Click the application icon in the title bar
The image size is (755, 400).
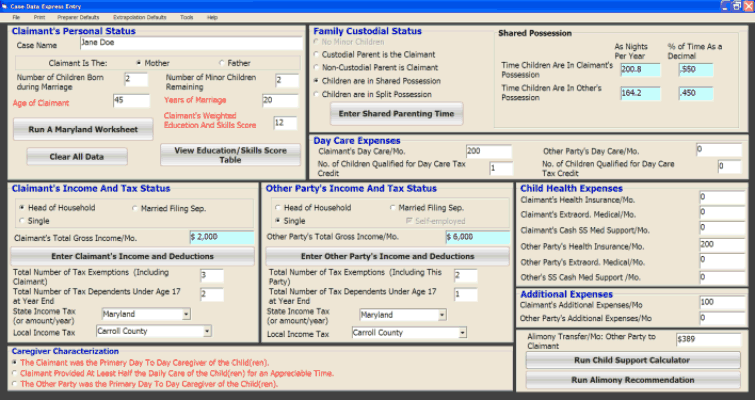click(x=5, y=5)
